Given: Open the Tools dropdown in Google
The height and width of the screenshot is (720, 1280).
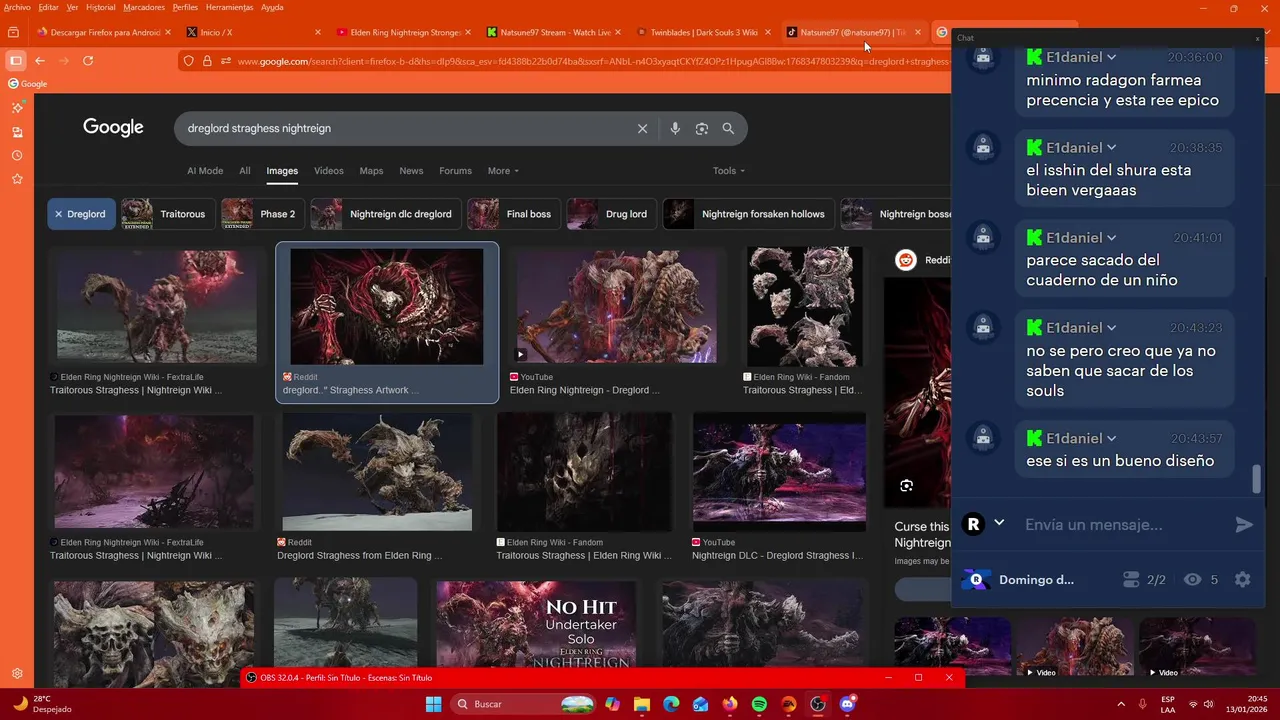Looking at the screenshot, I should [728, 171].
